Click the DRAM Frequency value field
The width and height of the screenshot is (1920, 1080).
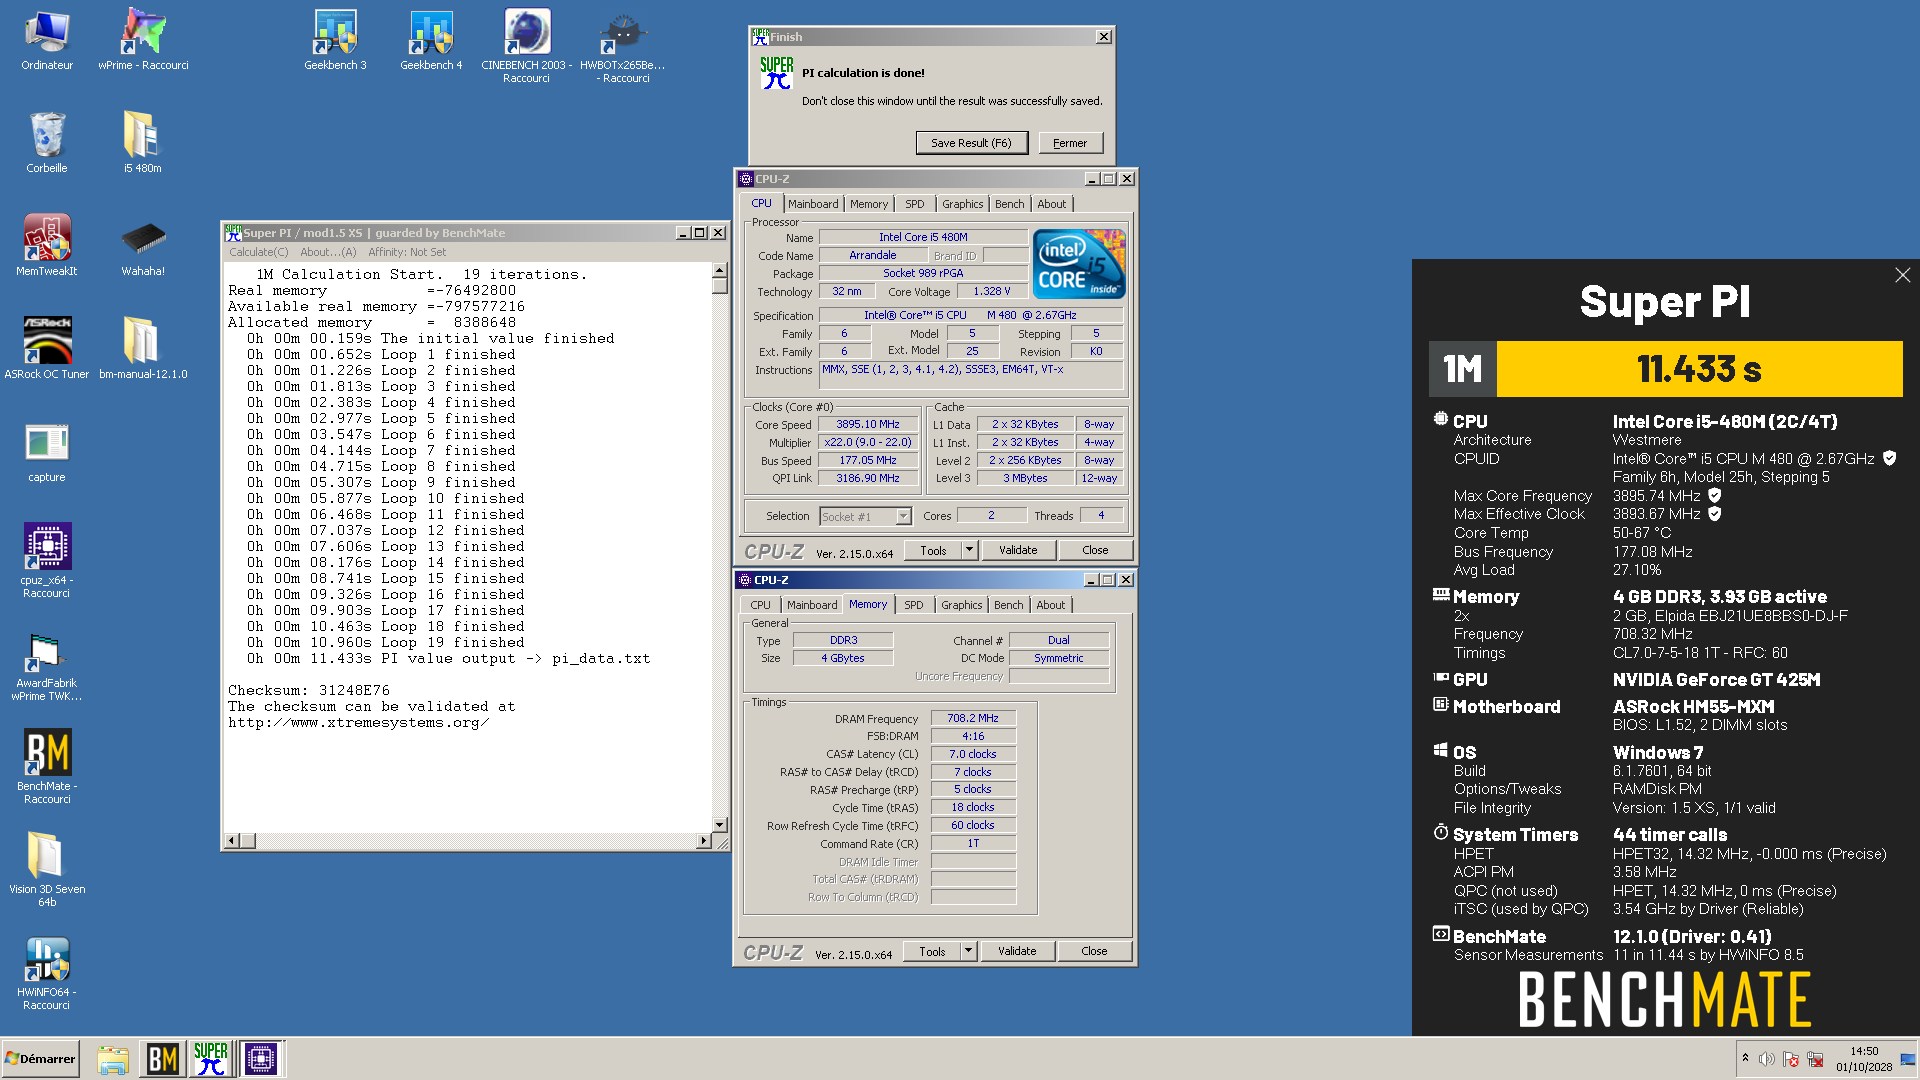pyautogui.click(x=973, y=718)
